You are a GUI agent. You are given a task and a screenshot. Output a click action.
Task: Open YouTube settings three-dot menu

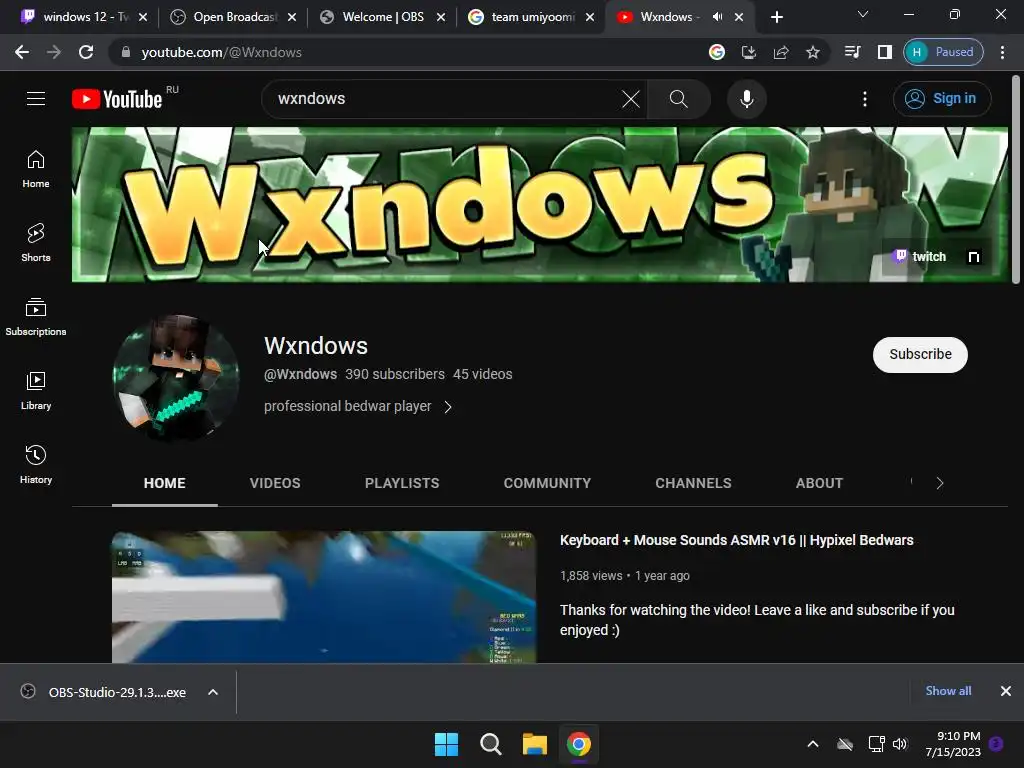tap(865, 99)
